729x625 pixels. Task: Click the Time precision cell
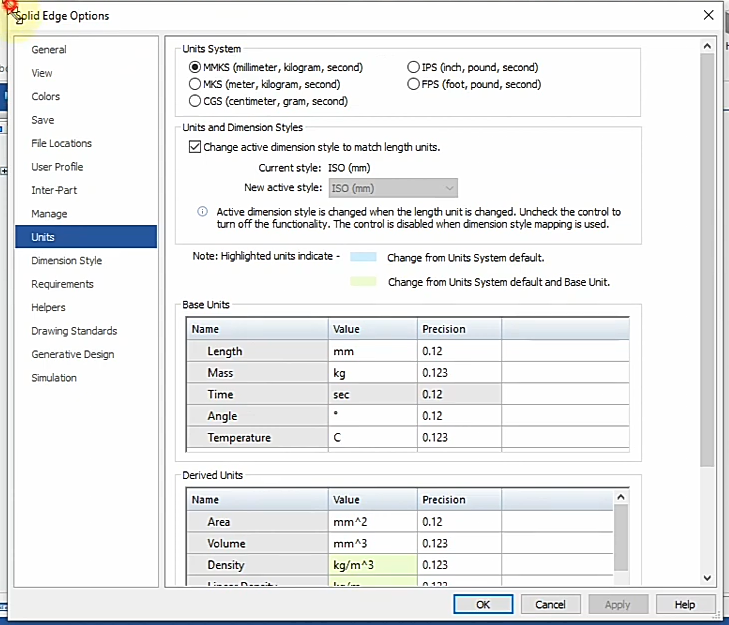point(459,394)
